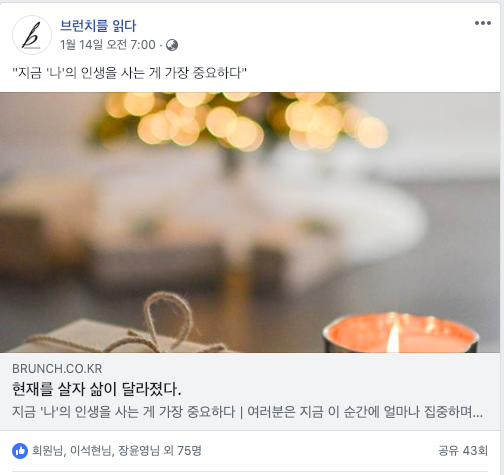Image resolution: width=504 pixels, height=475 pixels.
Task: Click the 브런치를 읽다 page profile avatar
Action: pyautogui.click(x=32, y=35)
